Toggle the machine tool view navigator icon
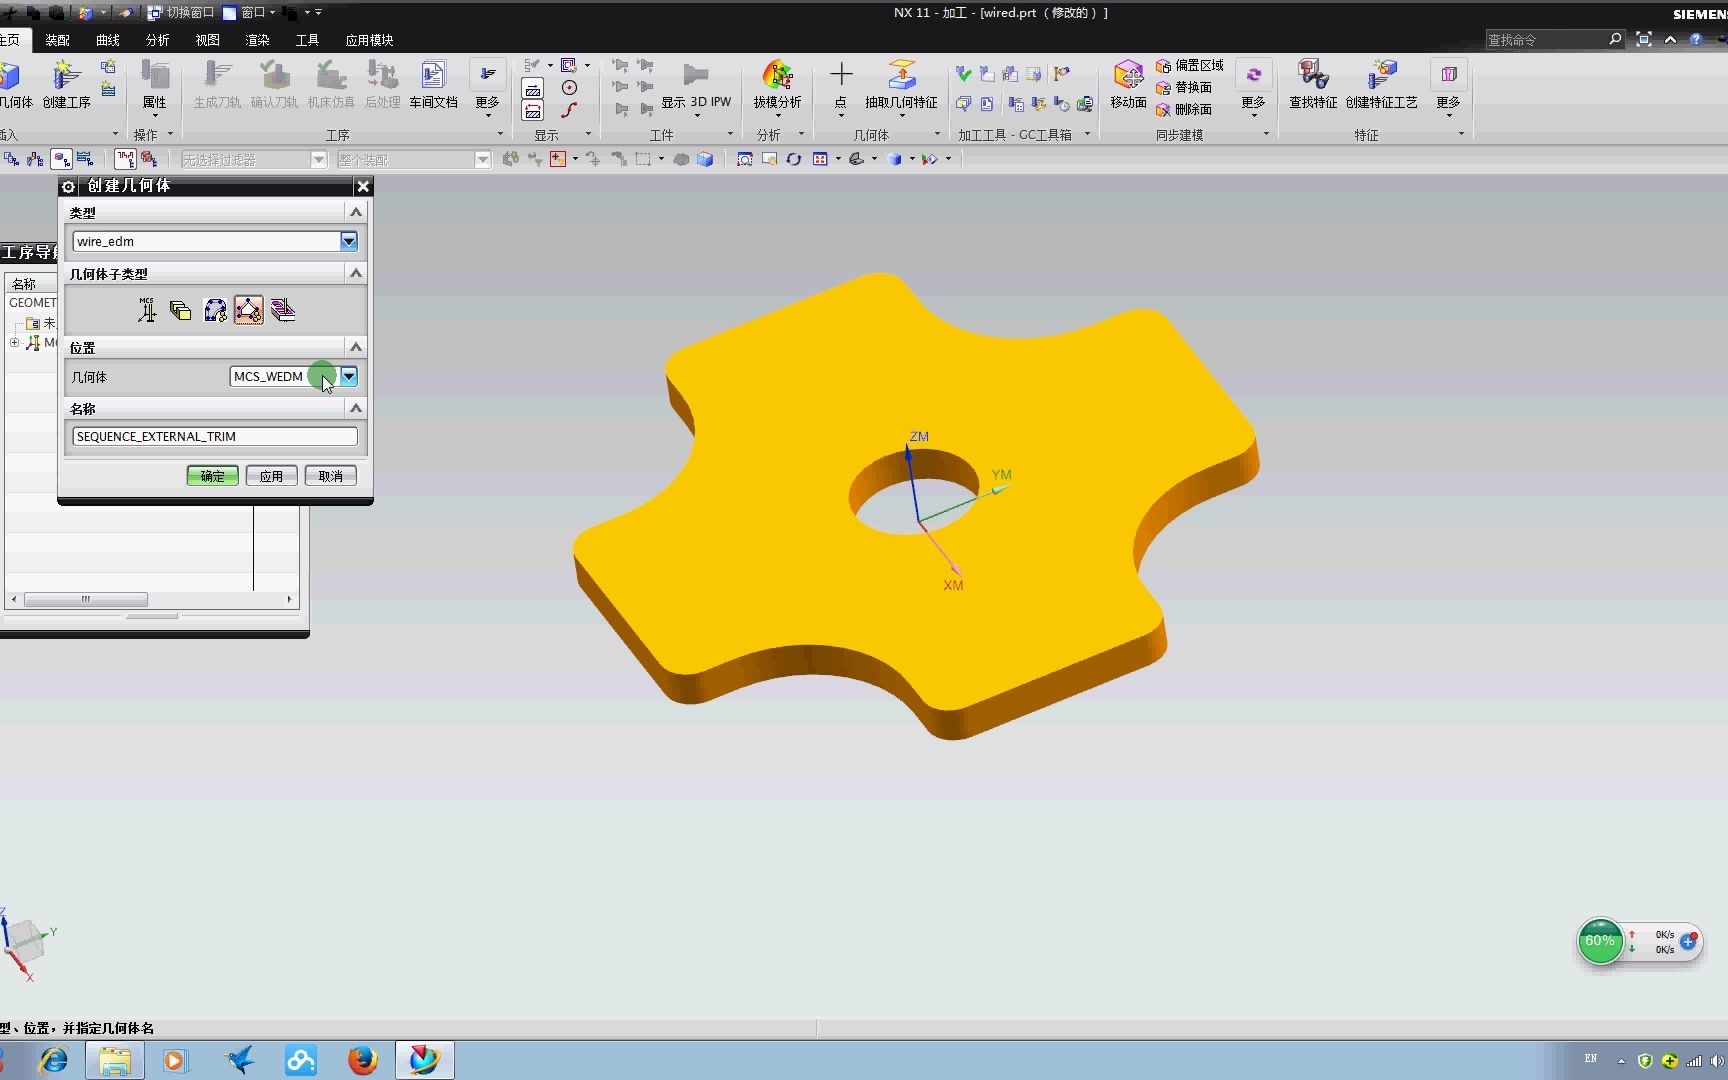Screen dimensions: 1728x1080 click(36, 159)
